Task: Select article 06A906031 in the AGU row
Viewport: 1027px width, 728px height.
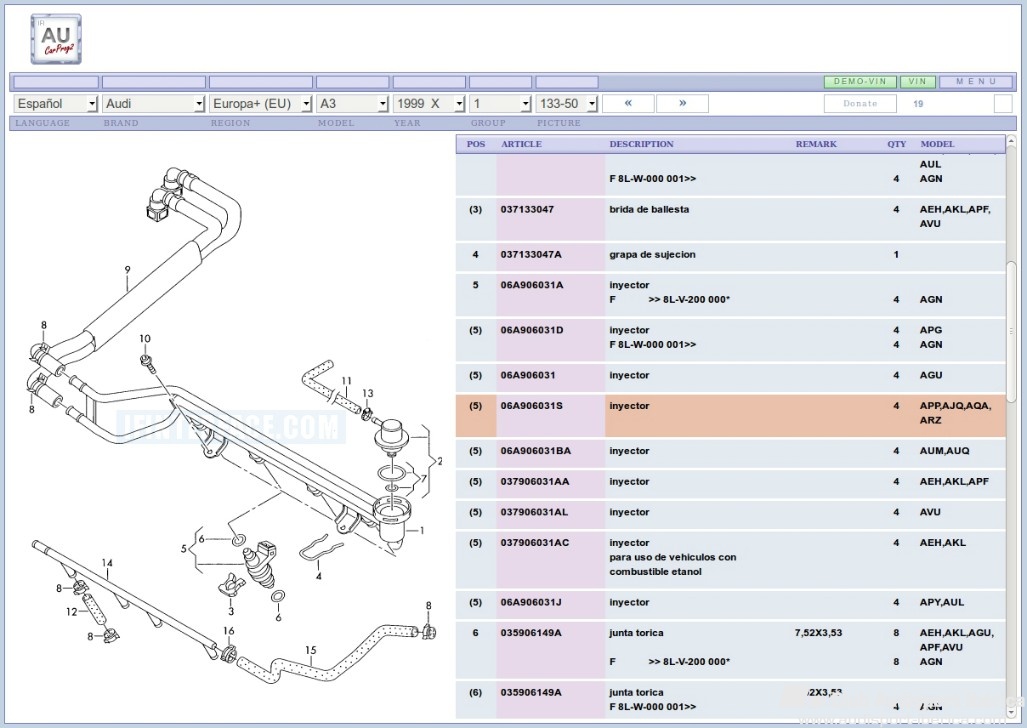Action: point(528,375)
